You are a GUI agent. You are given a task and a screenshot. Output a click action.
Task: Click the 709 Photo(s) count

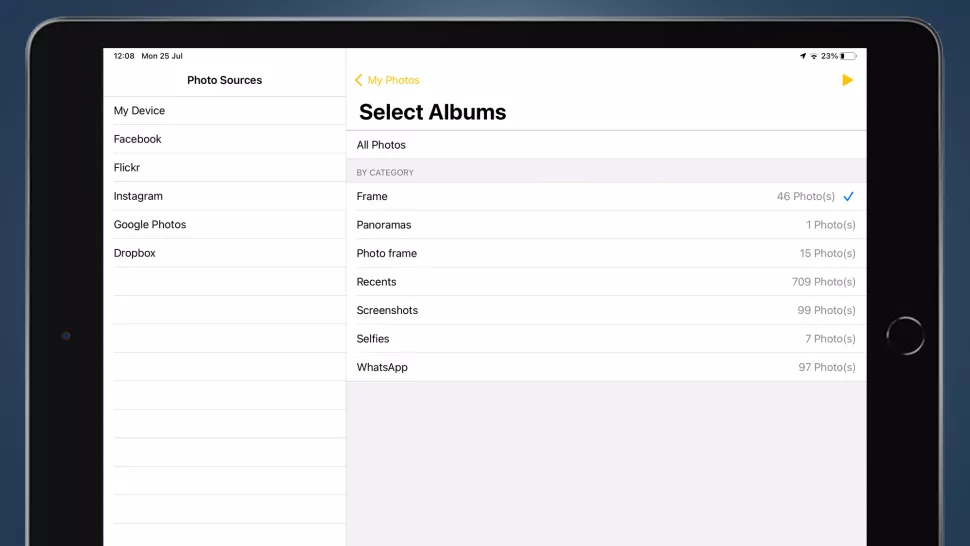pos(823,281)
